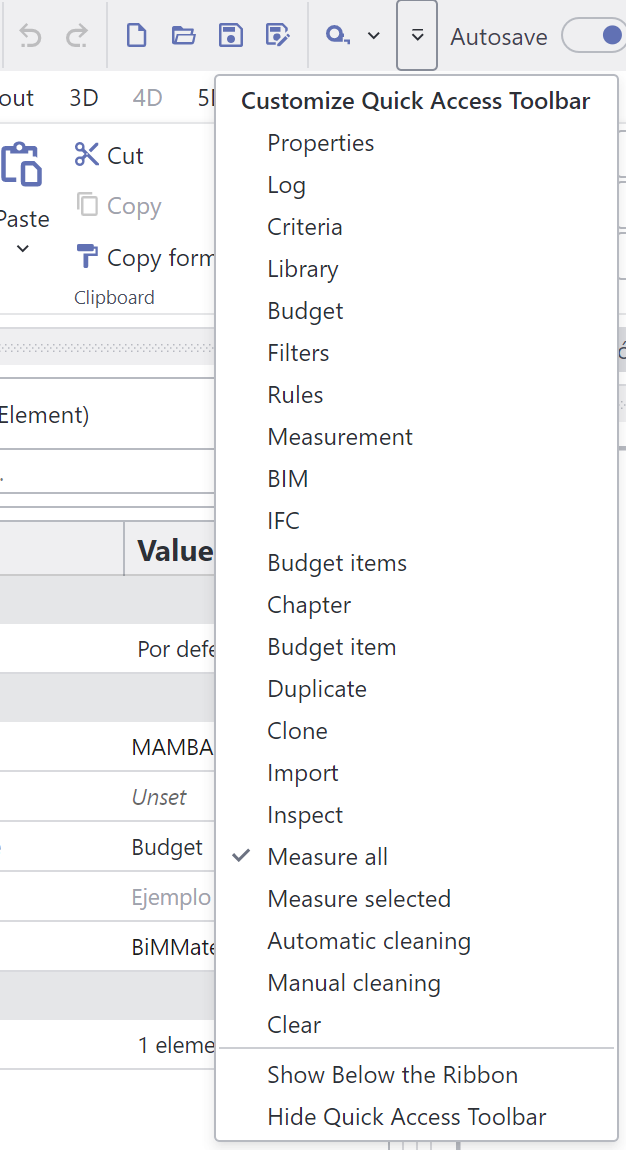Click the Cut scissors icon

coord(86,155)
